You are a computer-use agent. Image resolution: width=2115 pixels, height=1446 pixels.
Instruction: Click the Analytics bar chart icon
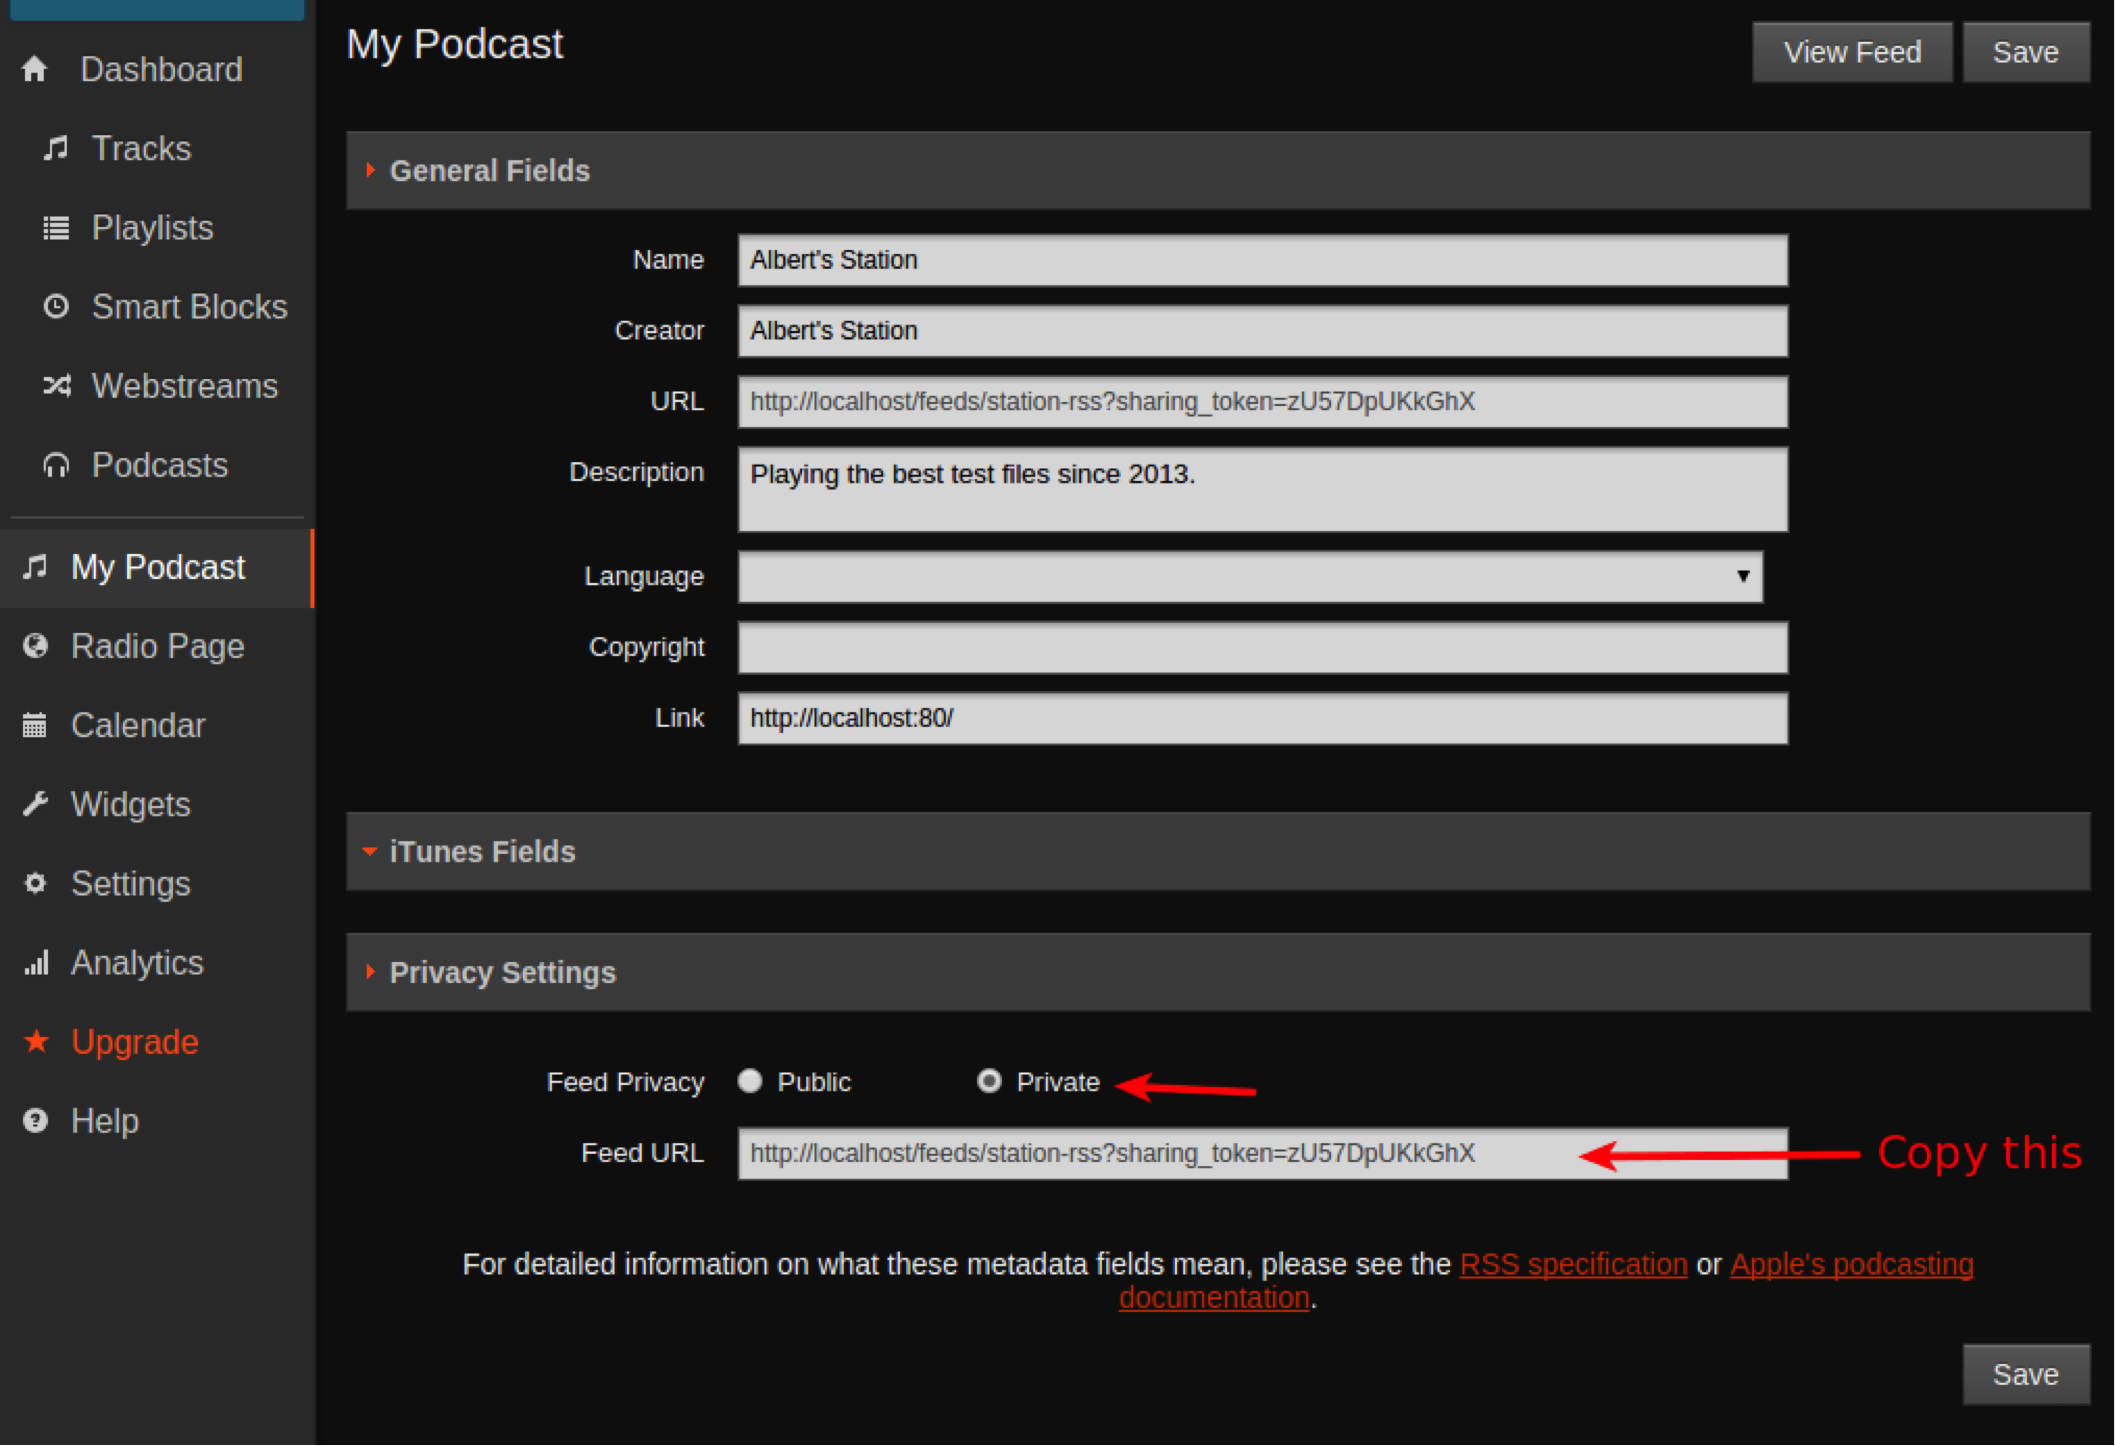pos(37,963)
